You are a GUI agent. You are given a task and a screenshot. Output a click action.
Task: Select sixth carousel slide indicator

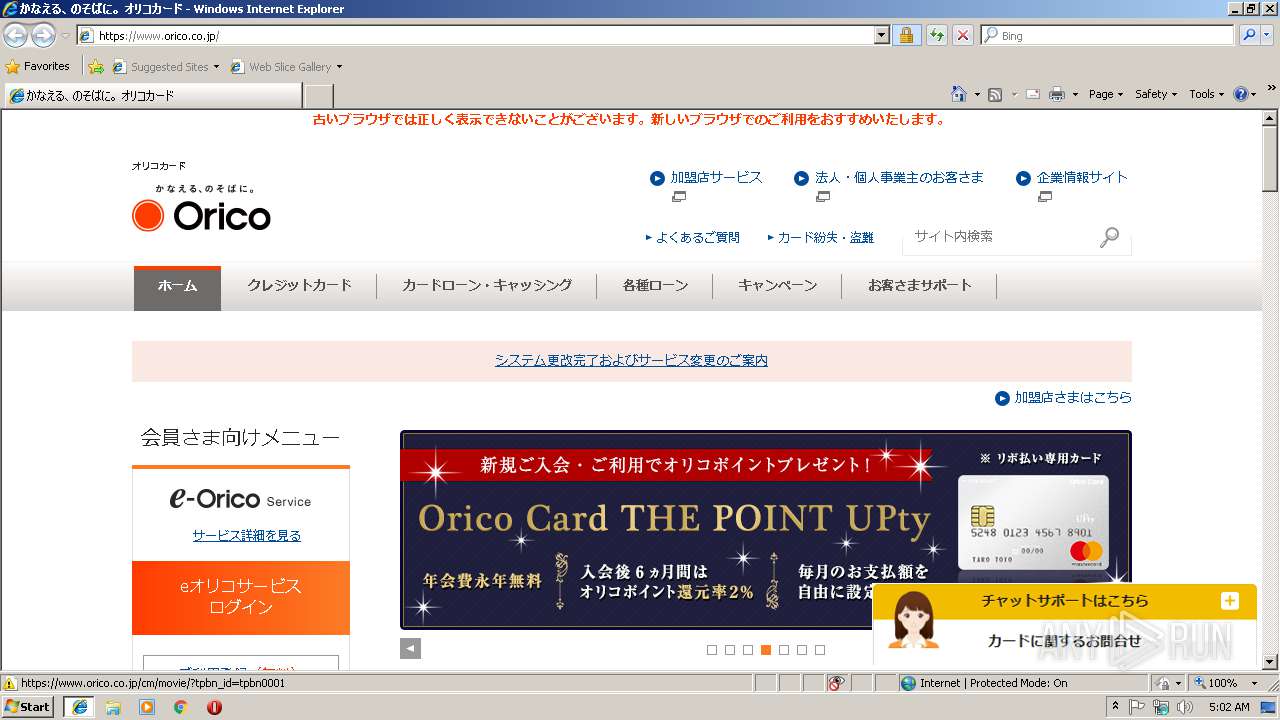click(802, 650)
